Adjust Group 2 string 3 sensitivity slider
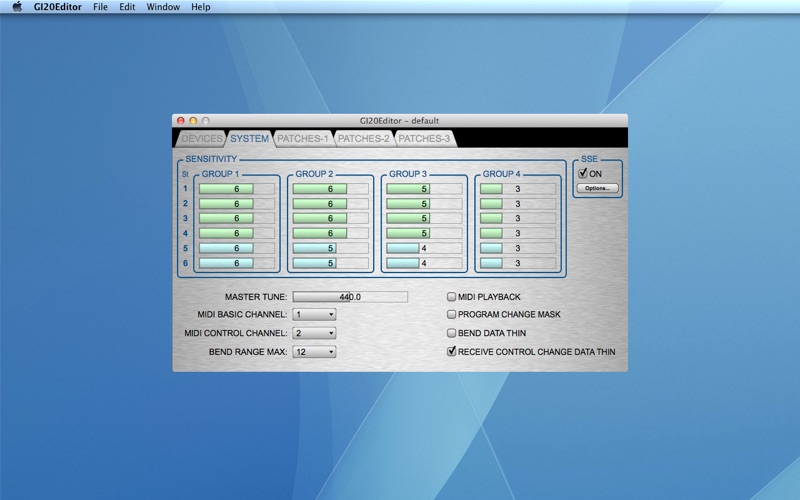 (330, 218)
